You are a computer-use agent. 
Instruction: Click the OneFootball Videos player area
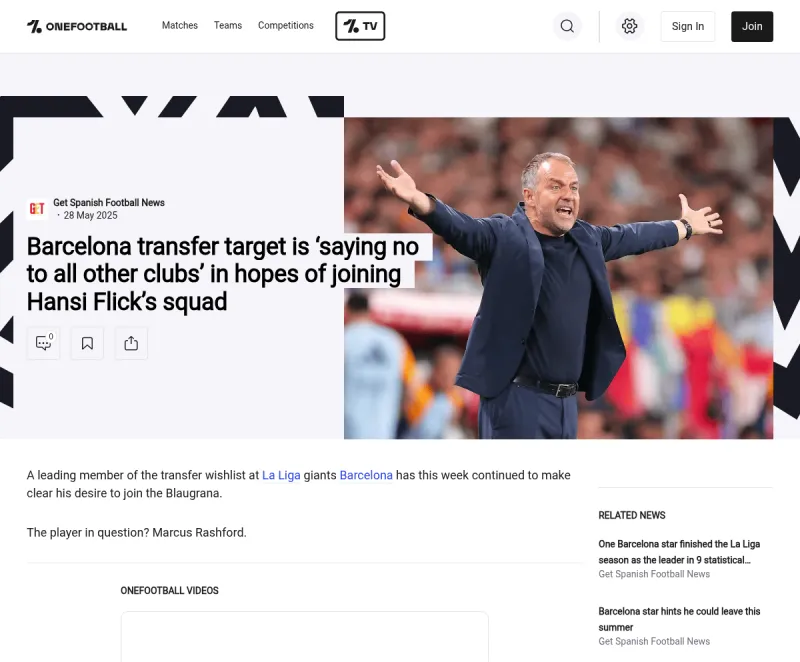(305, 636)
